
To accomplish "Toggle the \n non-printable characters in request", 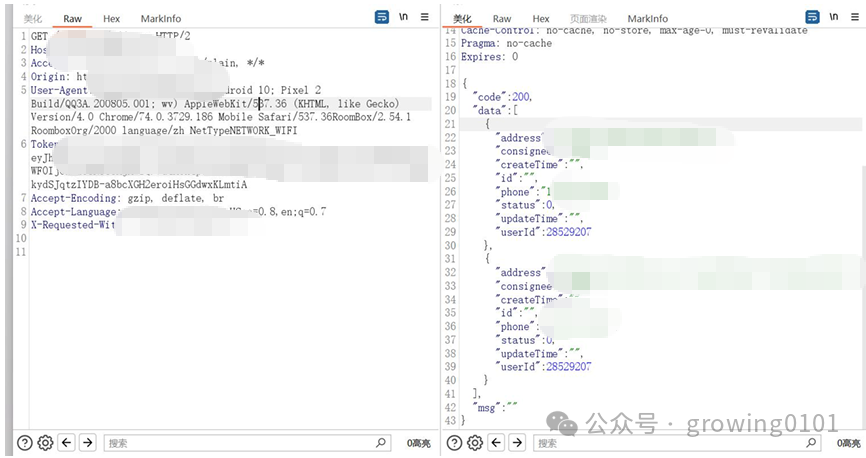I will coord(404,17).
